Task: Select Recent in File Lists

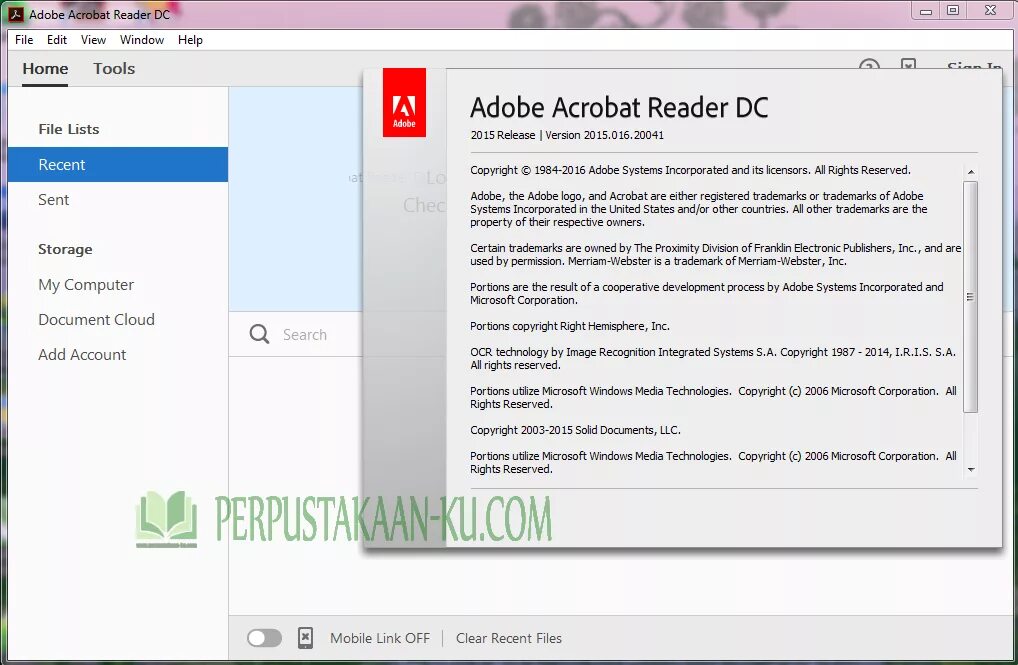Action: click(118, 164)
